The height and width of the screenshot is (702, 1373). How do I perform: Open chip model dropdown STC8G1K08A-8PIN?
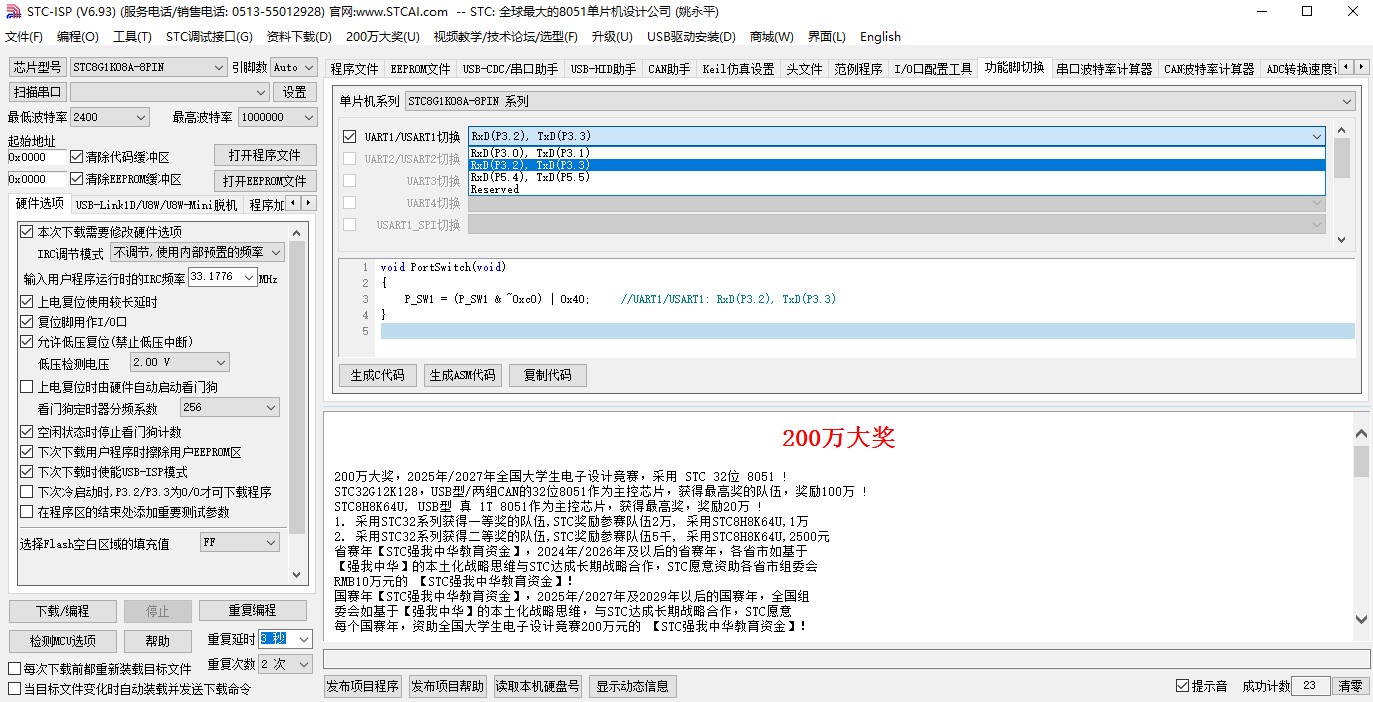coord(149,67)
